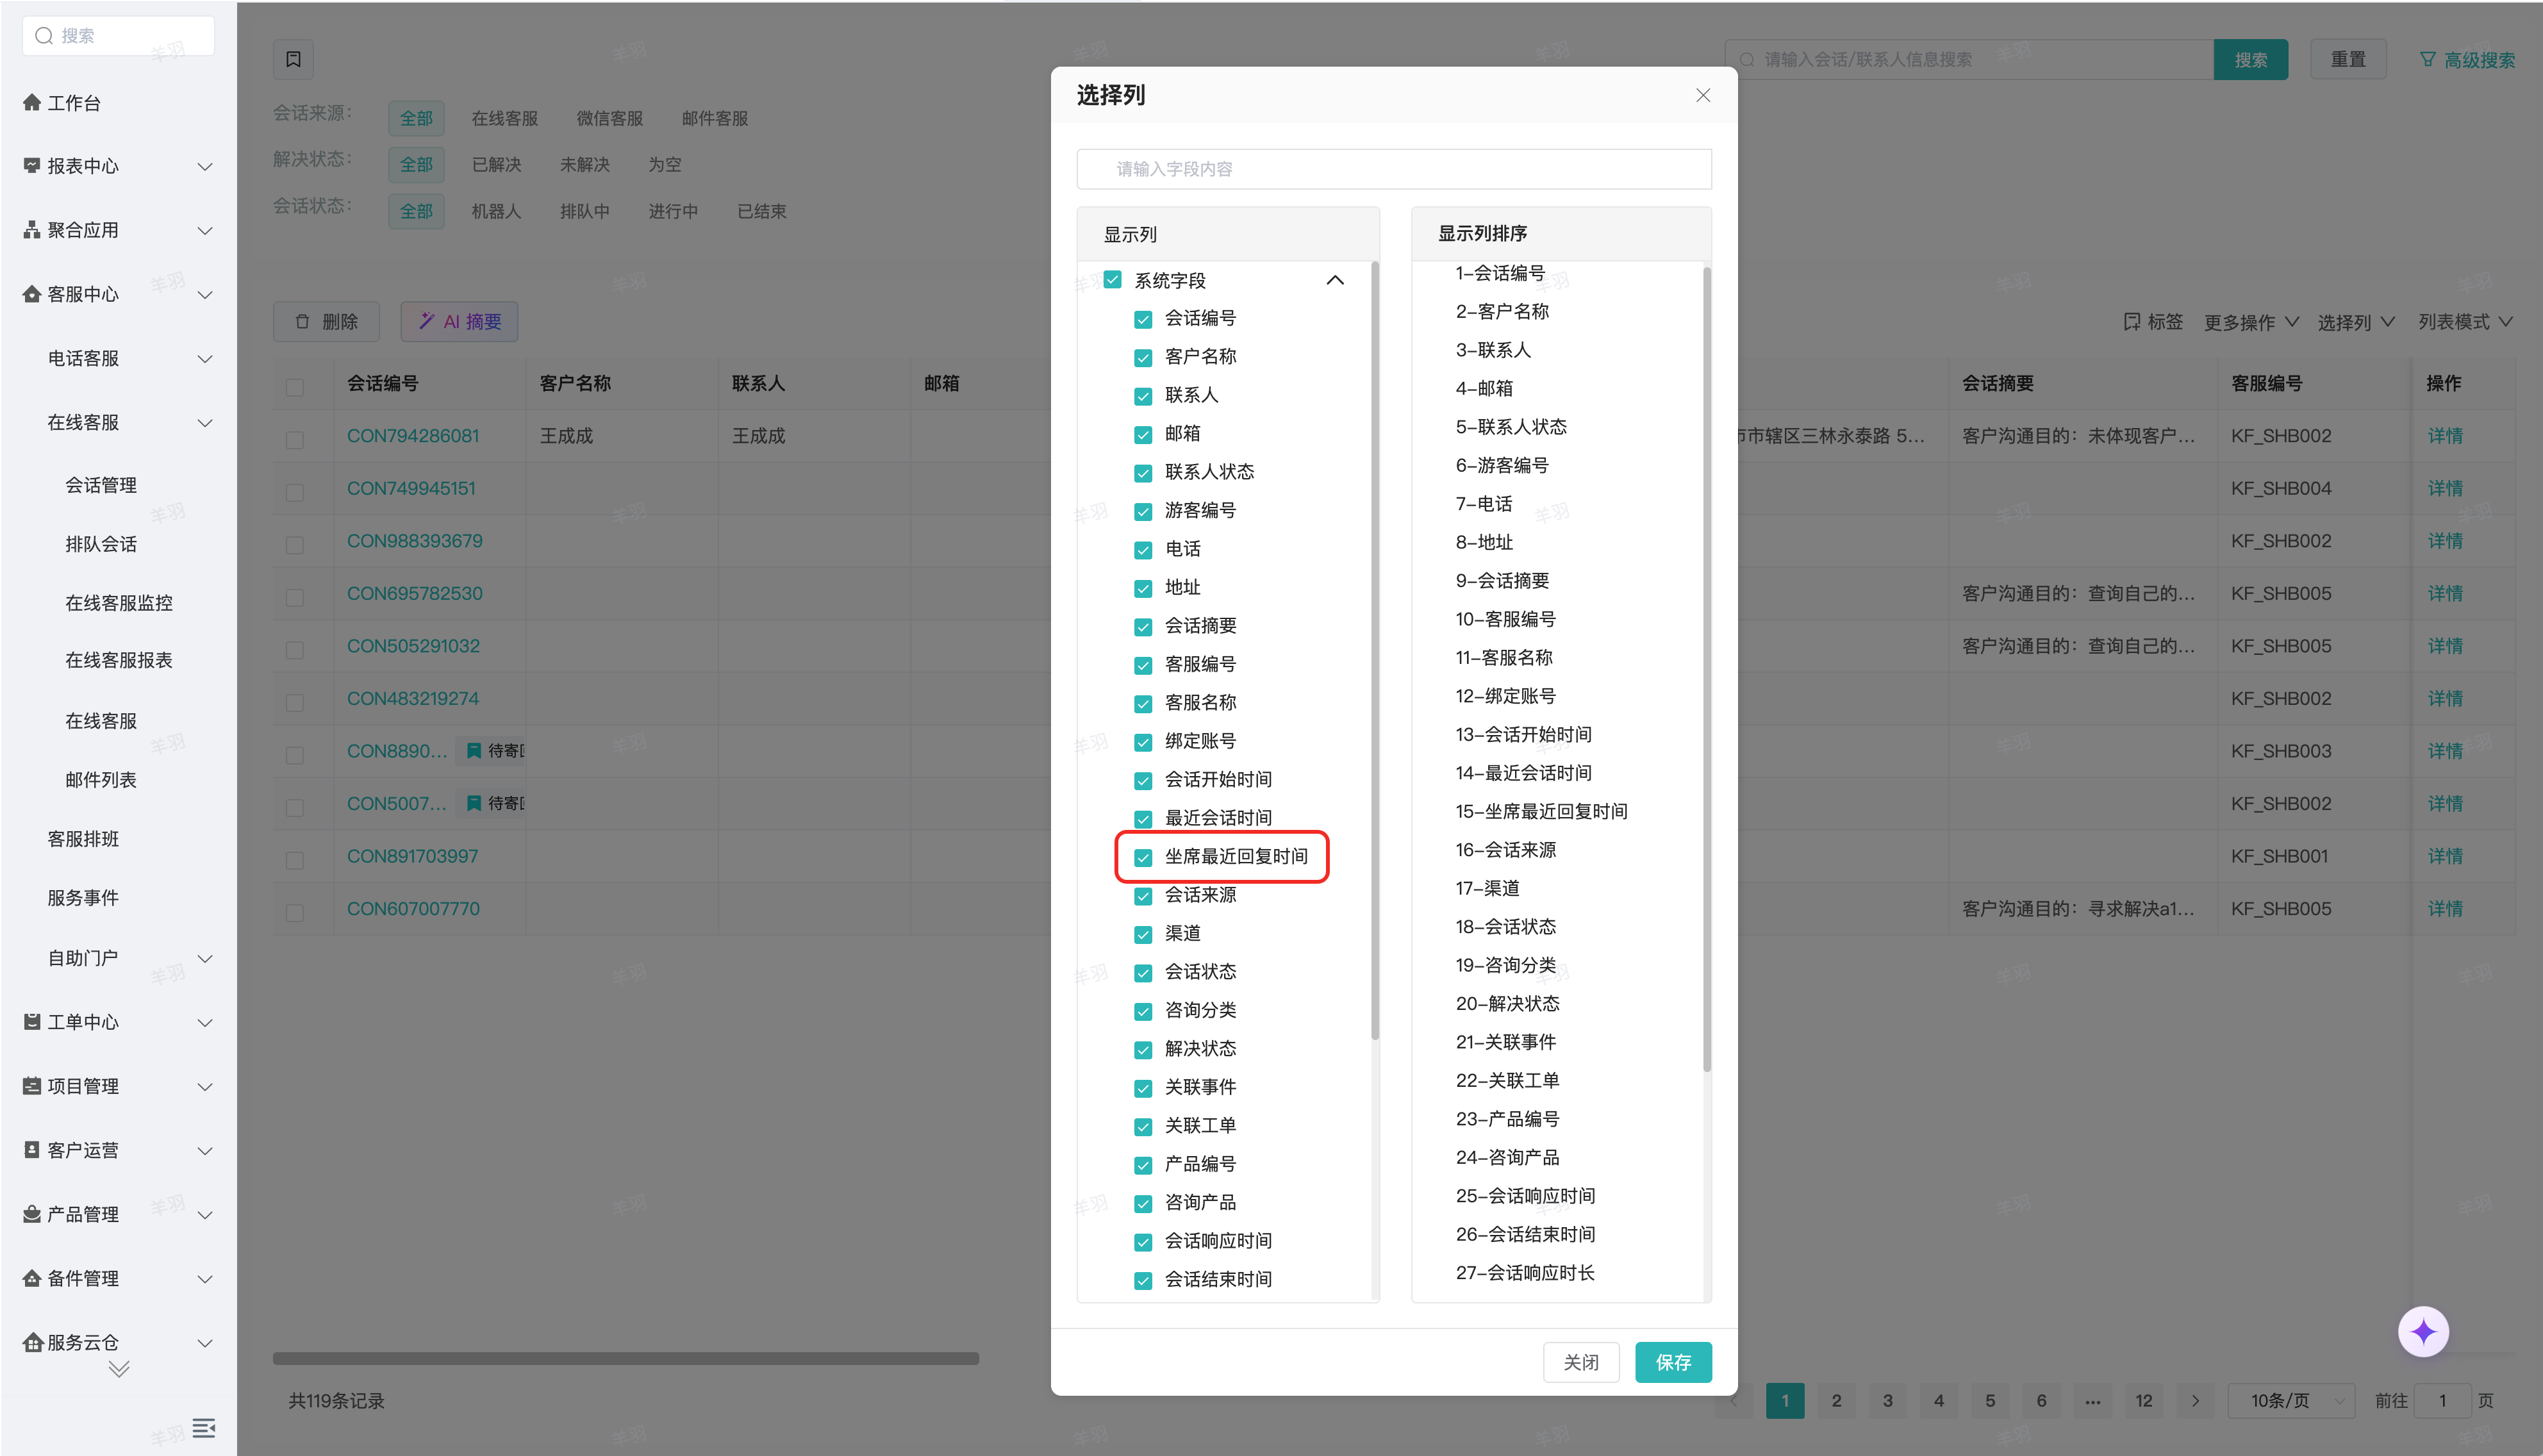The height and width of the screenshot is (1456, 2543).
Task: Click the 标签 tag icon
Action: [x=2131, y=322]
